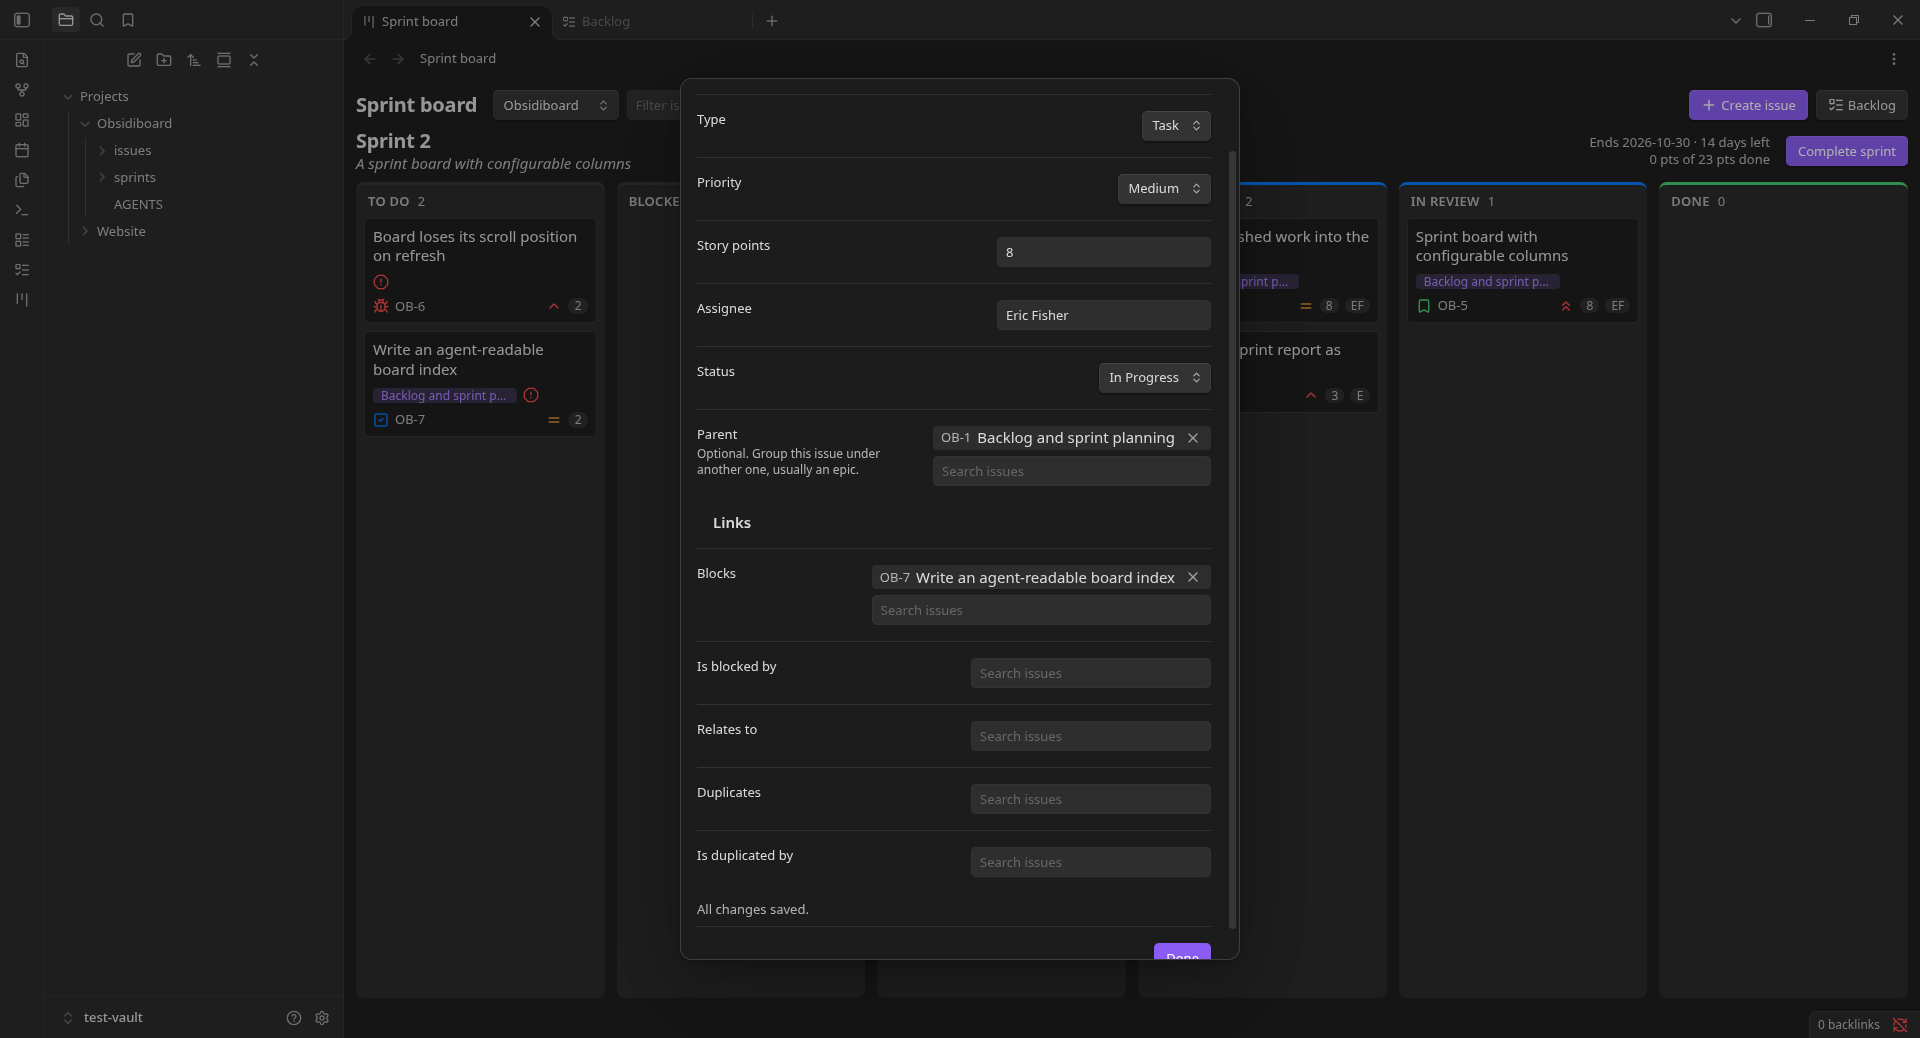The height and width of the screenshot is (1038, 1920).
Task: Open the bookmarks icon in sidebar header
Action: click(x=128, y=20)
